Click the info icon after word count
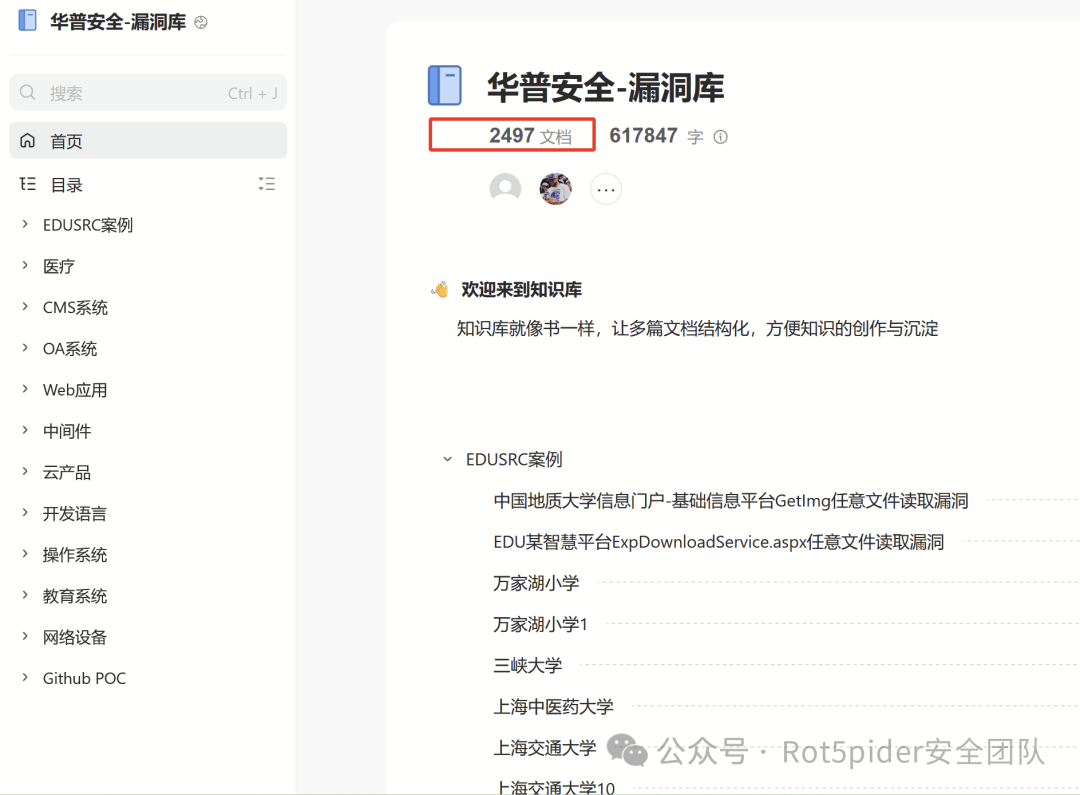1080x795 pixels. (x=720, y=136)
